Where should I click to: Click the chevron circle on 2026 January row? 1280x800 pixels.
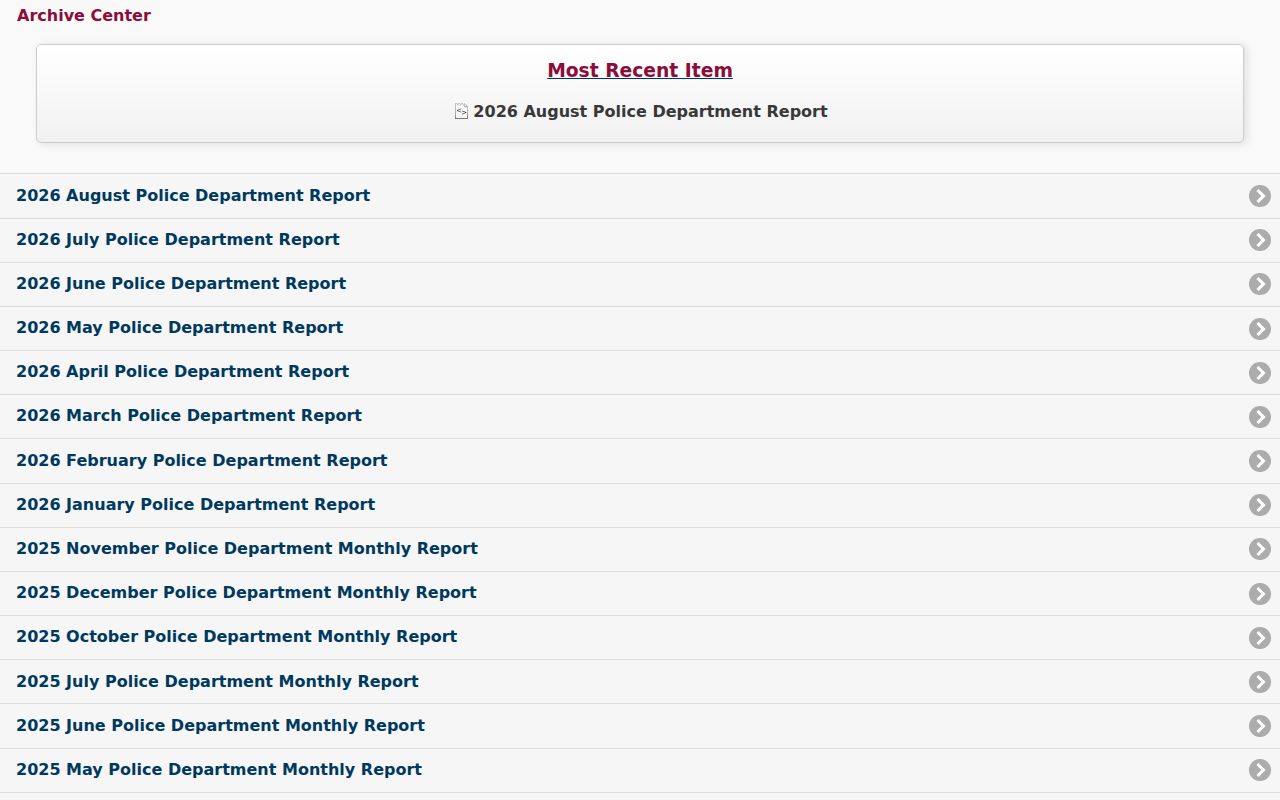point(1260,505)
